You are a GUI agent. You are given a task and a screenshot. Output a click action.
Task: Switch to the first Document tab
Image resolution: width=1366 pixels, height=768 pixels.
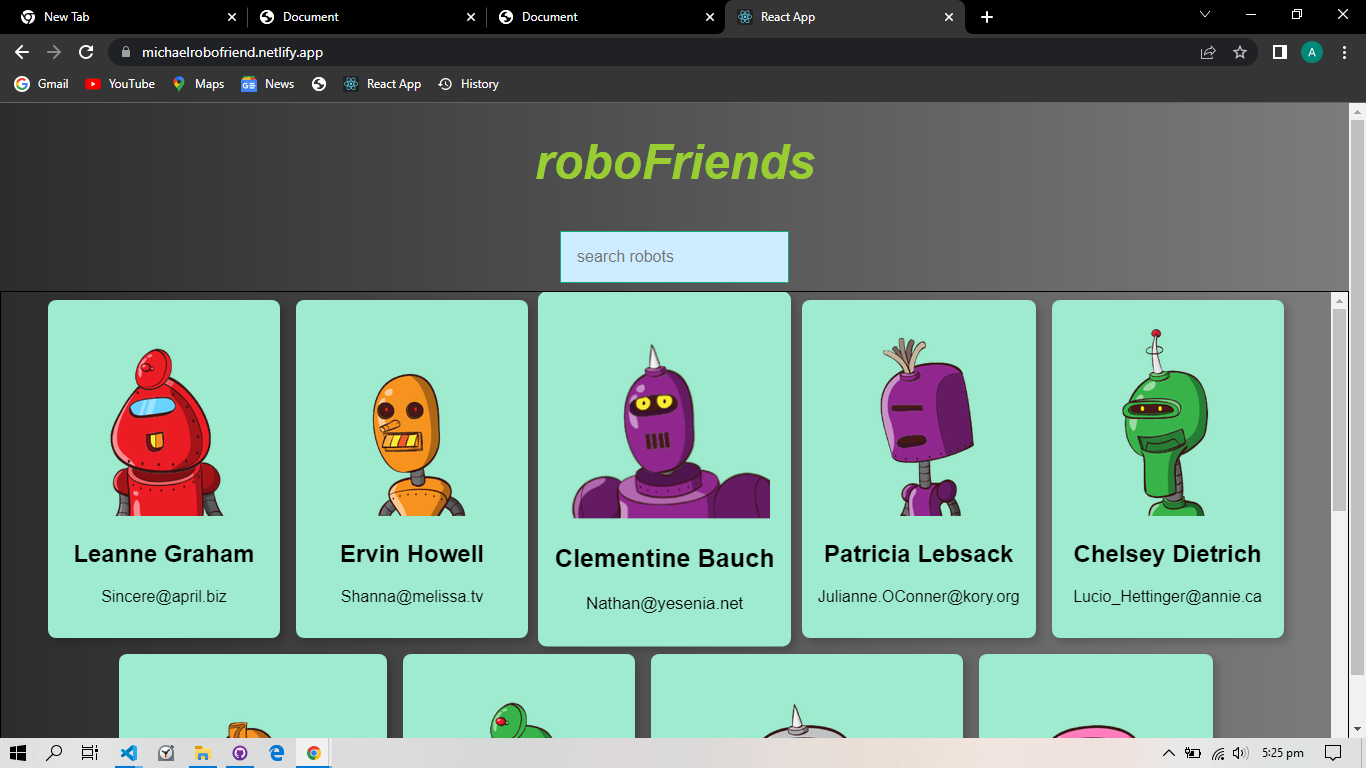pyautogui.click(x=365, y=17)
